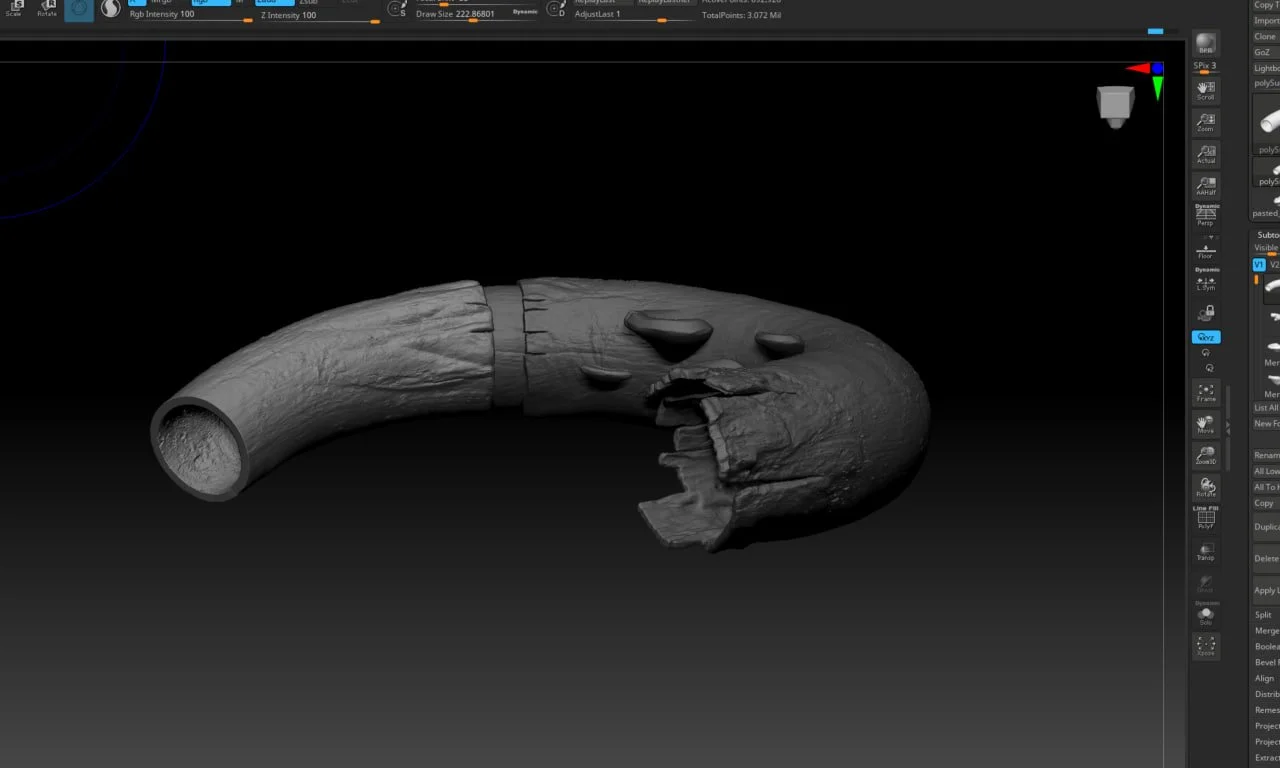Expand the Boolean section
1280x768 pixels.
(x=1266, y=647)
